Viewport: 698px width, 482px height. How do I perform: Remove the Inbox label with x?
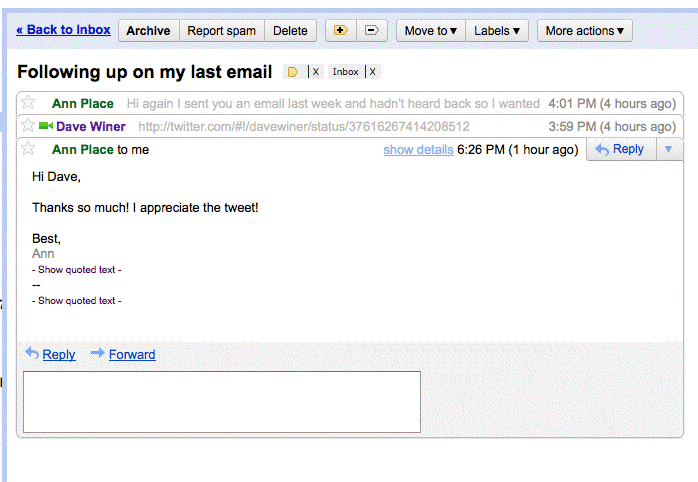373,72
